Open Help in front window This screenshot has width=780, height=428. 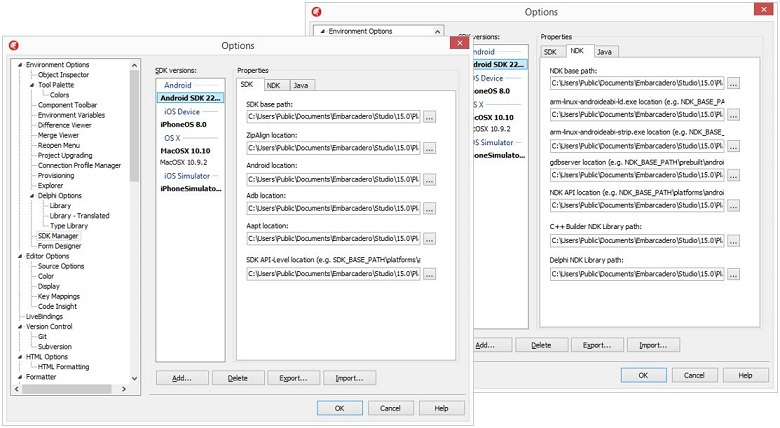tap(441, 408)
